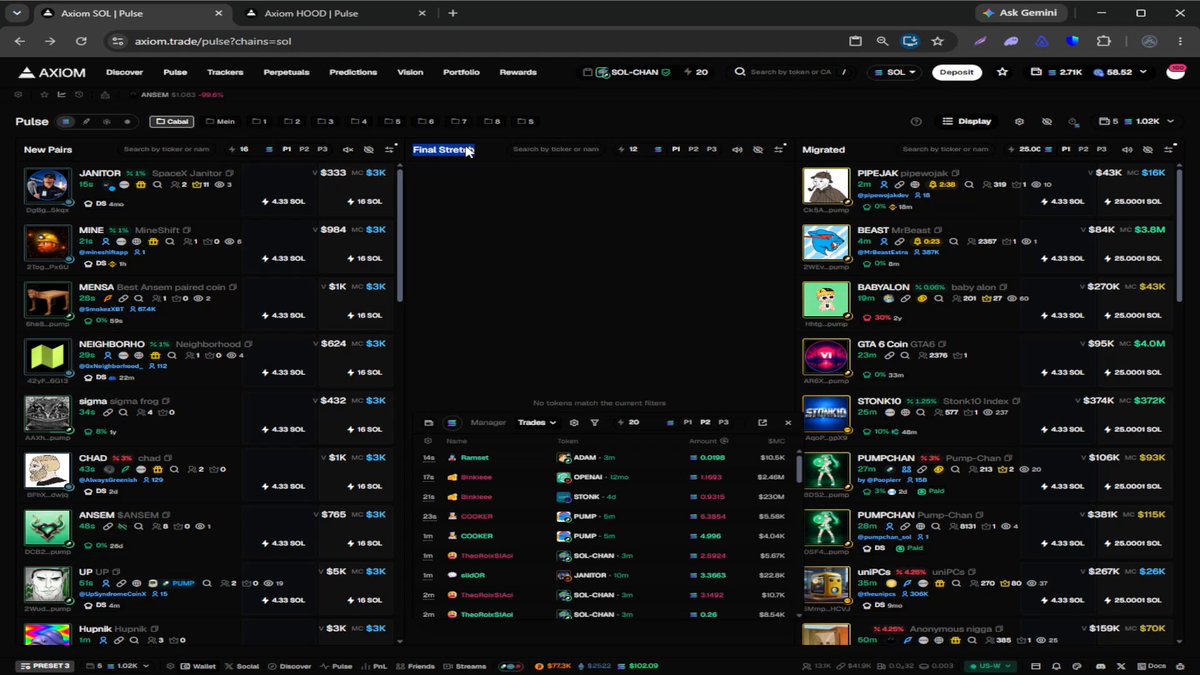Open the @MrBeastExtra profile link

pyautogui.click(x=883, y=252)
